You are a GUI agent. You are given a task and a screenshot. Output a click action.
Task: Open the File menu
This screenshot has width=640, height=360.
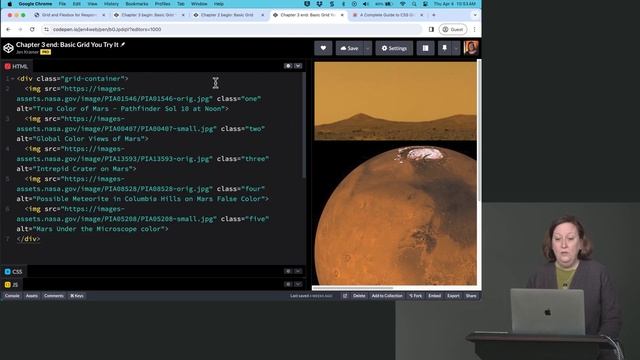click(x=62, y=4)
